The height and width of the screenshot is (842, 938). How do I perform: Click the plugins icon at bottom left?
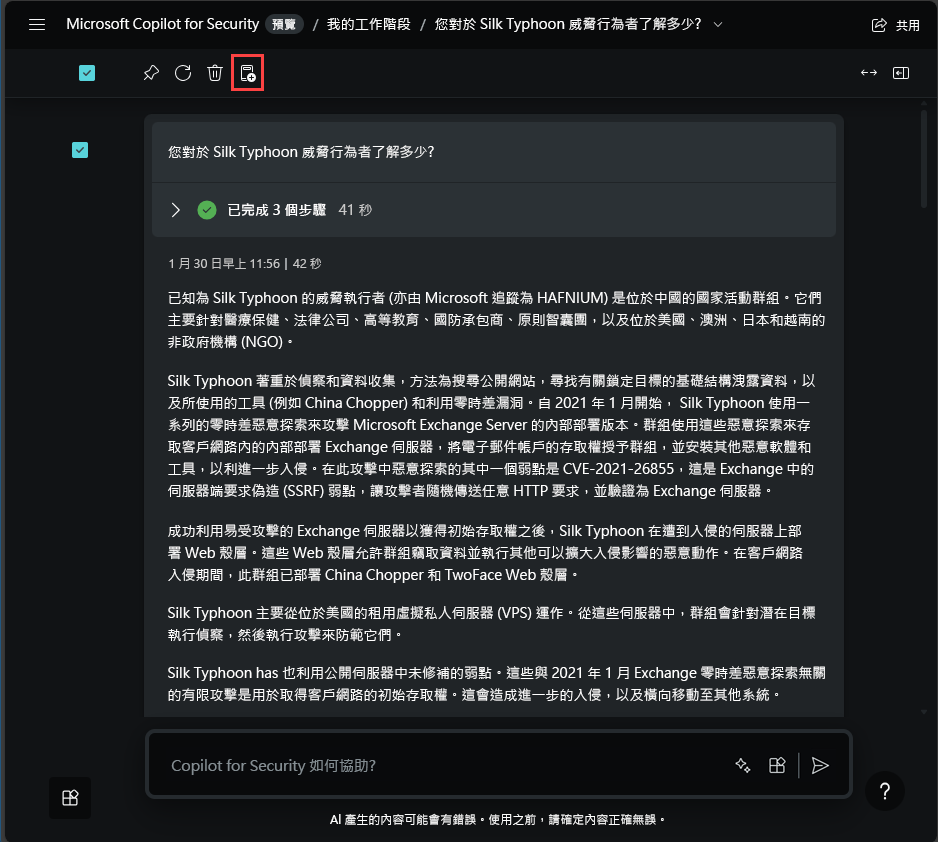(x=70, y=798)
